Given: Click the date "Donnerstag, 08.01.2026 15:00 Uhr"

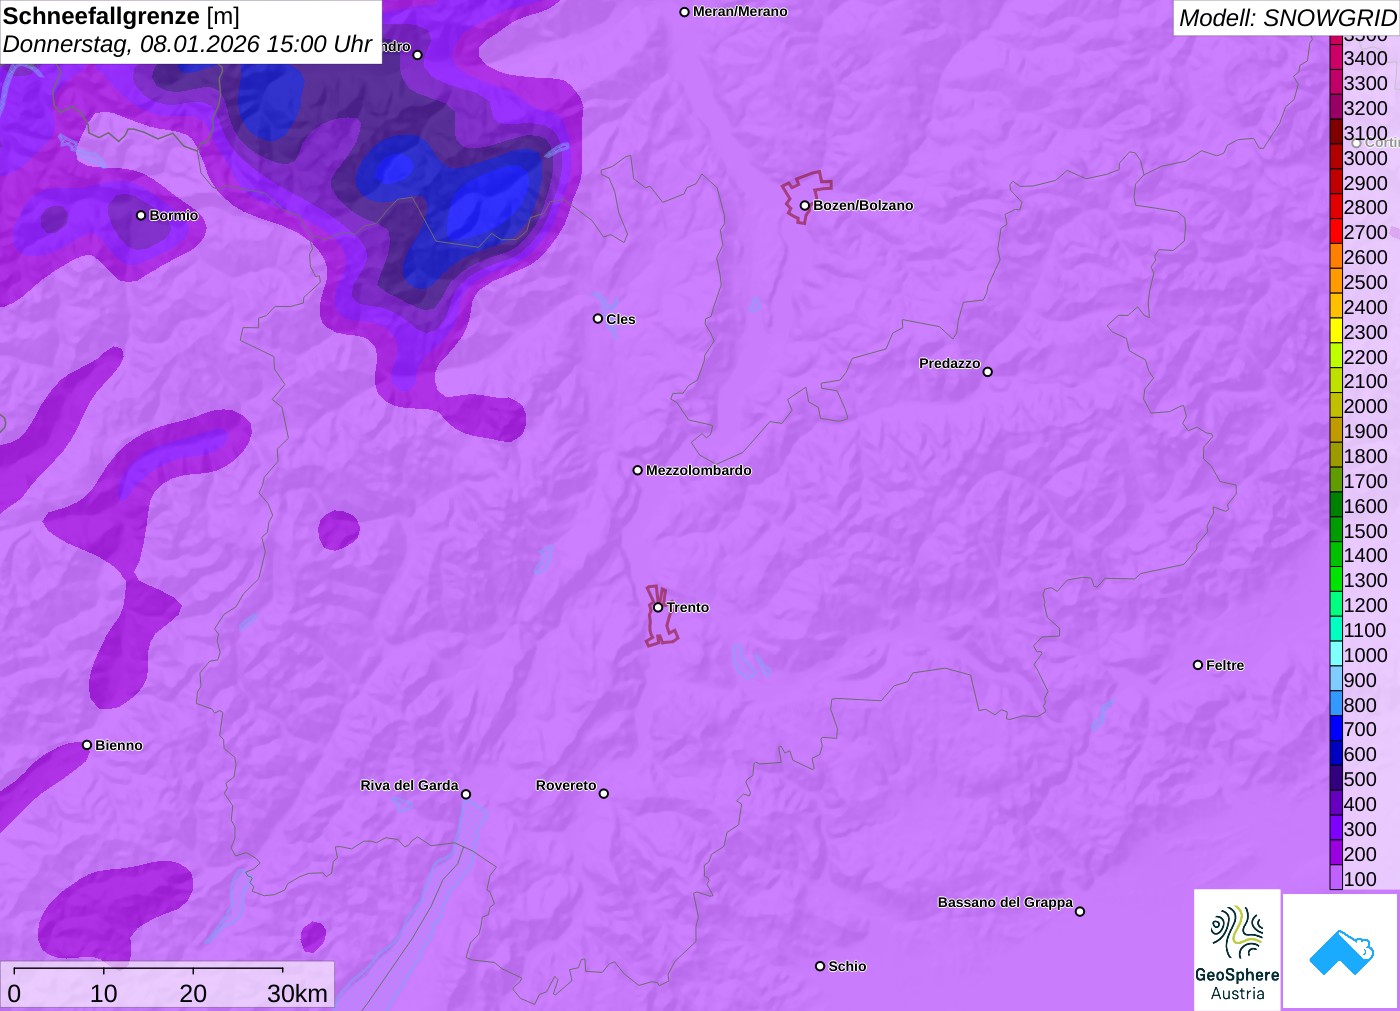Looking at the screenshot, I should pos(187,45).
